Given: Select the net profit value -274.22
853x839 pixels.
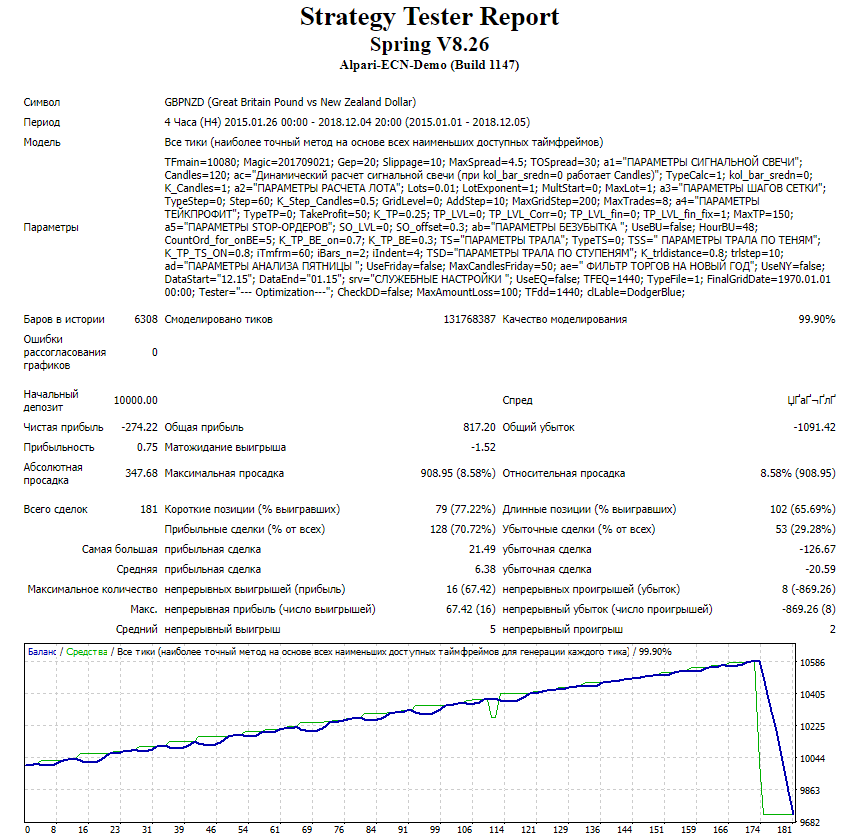Looking at the screenshot, I should [x=138, y=427].
